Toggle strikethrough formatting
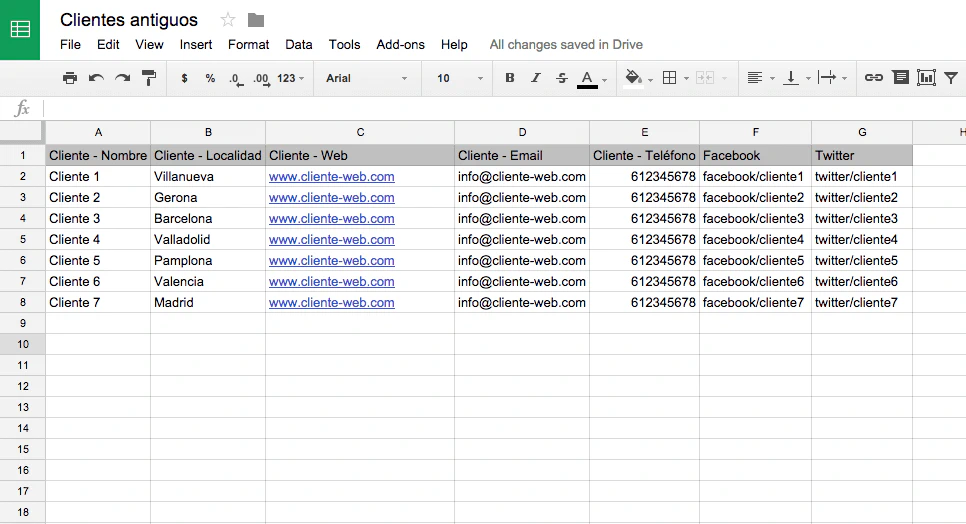Screen dimensions: 966x524 coord(561,78)
